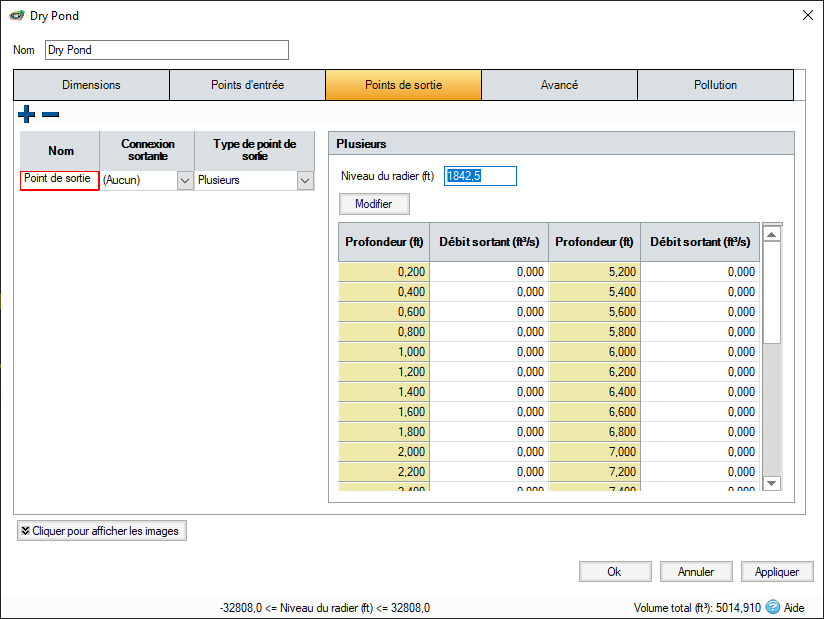Image resolution: width=824 pixels, height=619 pixels.
Task: Click depth cell 0,600
Action: pyautogui.click(x=384, y=312)
